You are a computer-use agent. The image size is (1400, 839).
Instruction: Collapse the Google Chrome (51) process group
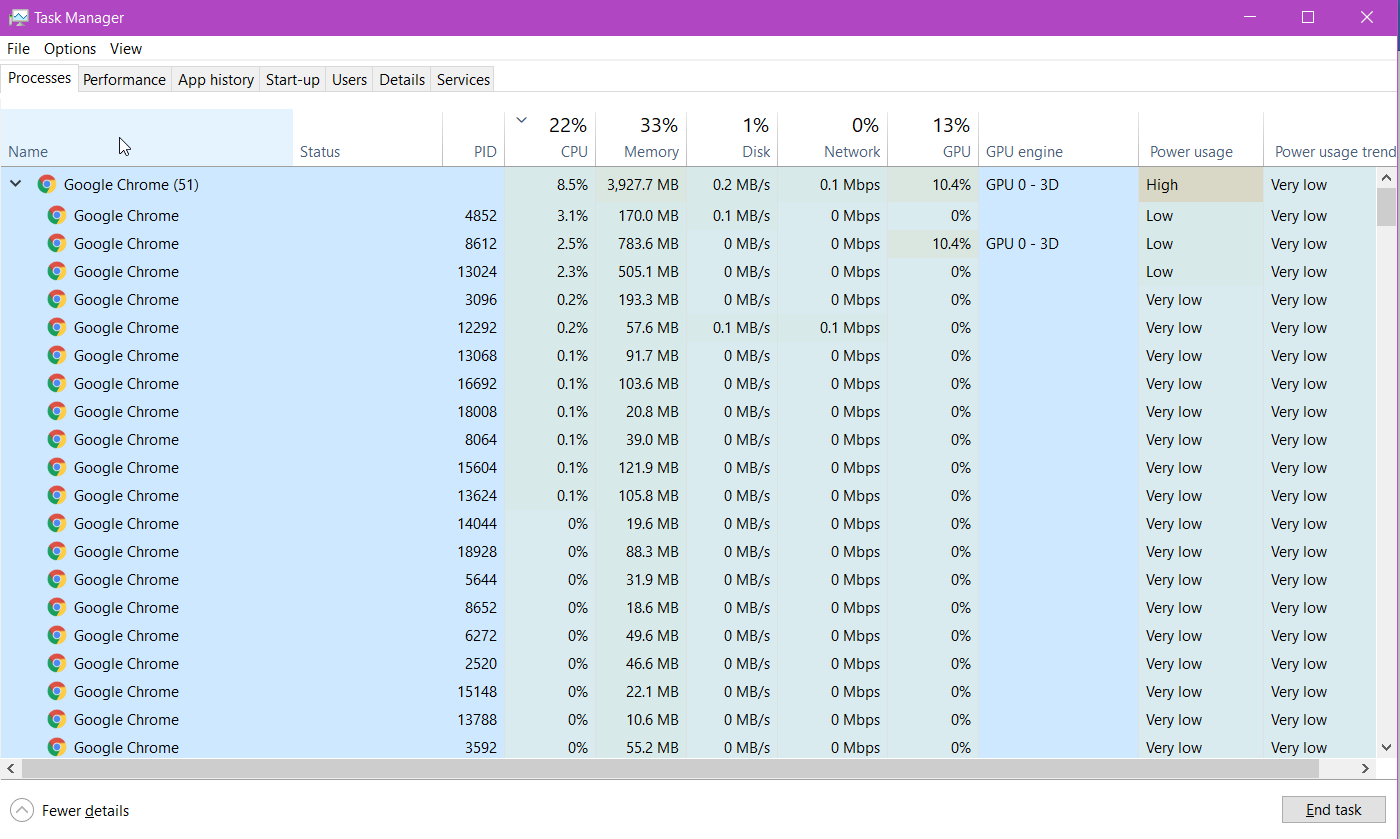[x=15, y=184]
